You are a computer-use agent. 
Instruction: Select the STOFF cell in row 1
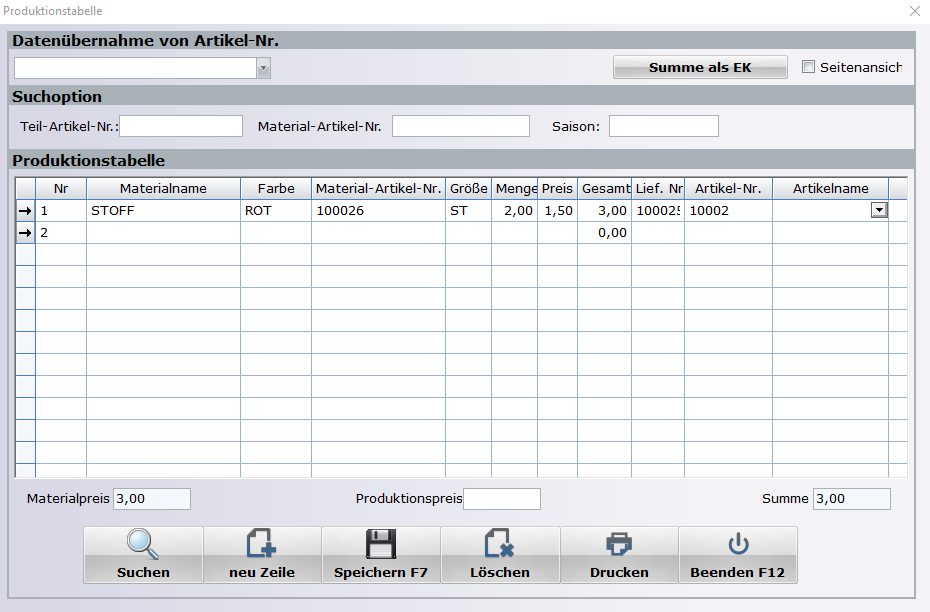[162, 211]
